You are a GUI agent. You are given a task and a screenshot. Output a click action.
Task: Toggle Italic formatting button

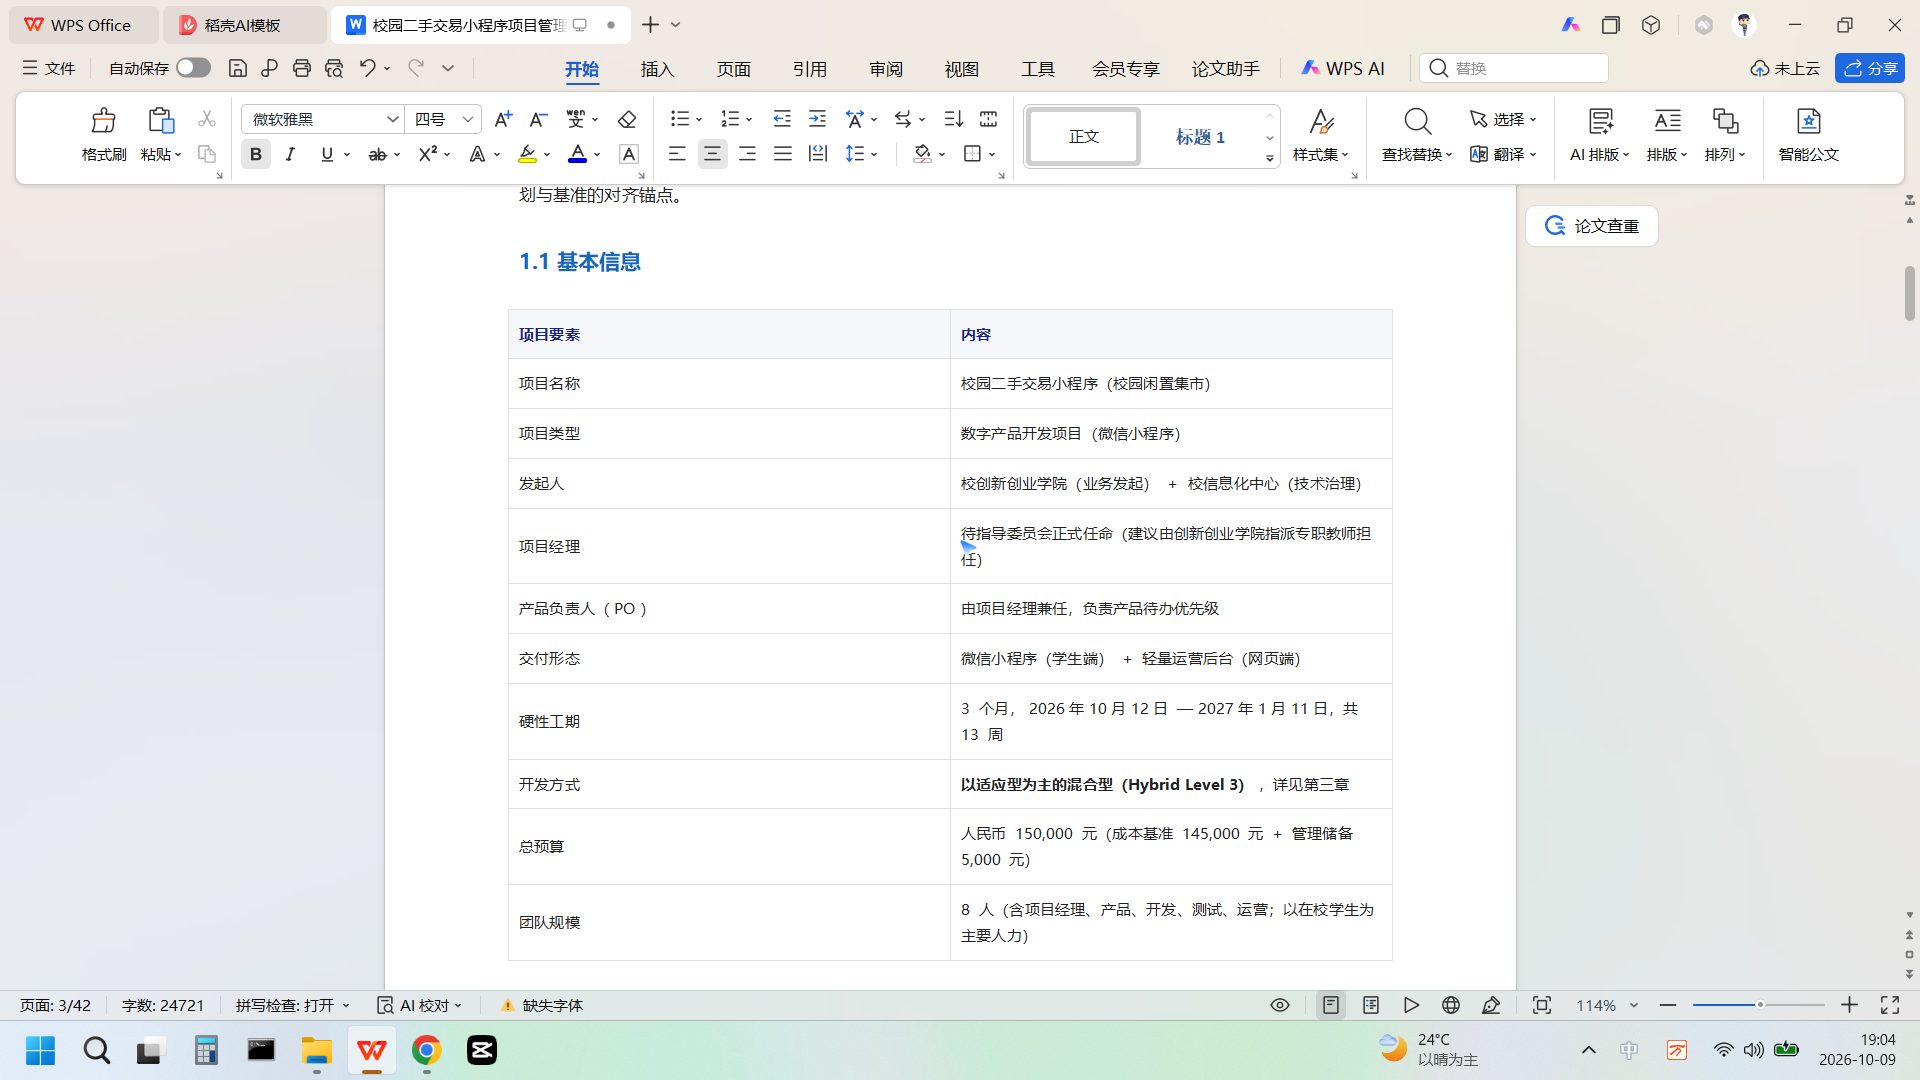click(290, 154)
